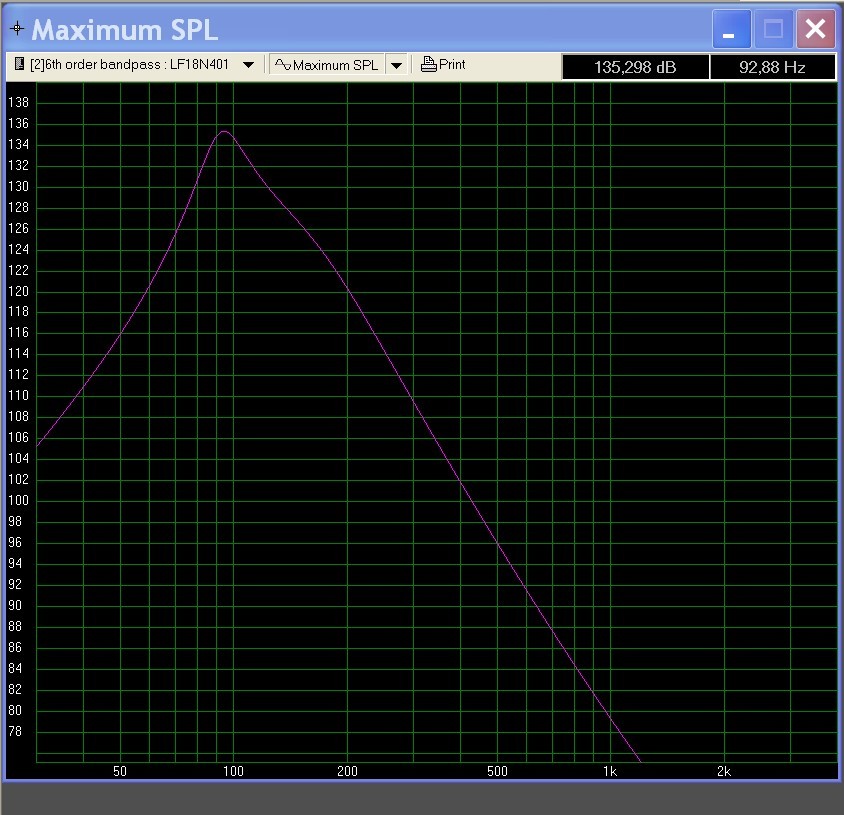
Task: Click the "106" dB axis label
Action: (x=18, y=437)
